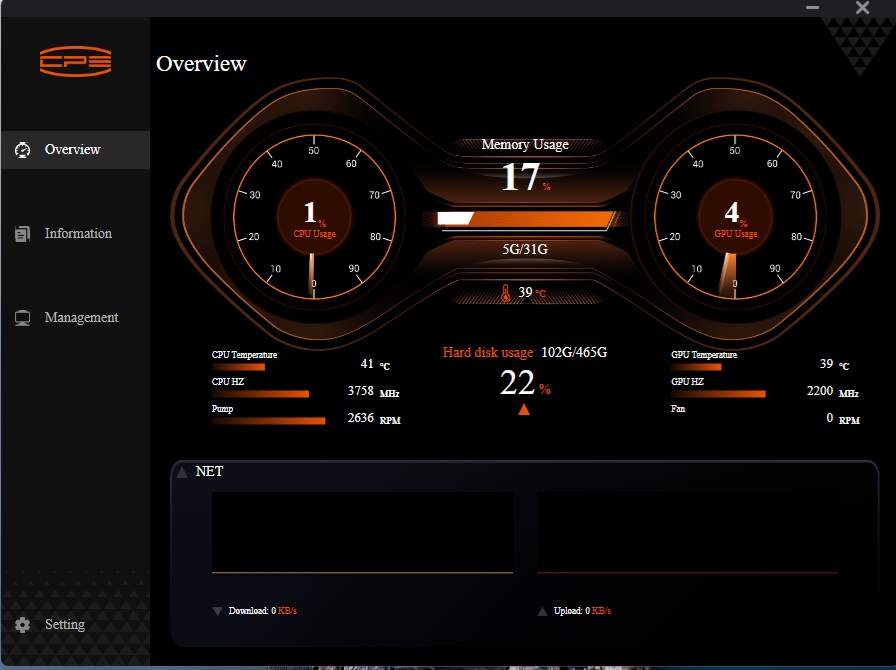Viewport: 896px width, 670px height.
Task: Click the Pump label
Action: pos(222,409)
